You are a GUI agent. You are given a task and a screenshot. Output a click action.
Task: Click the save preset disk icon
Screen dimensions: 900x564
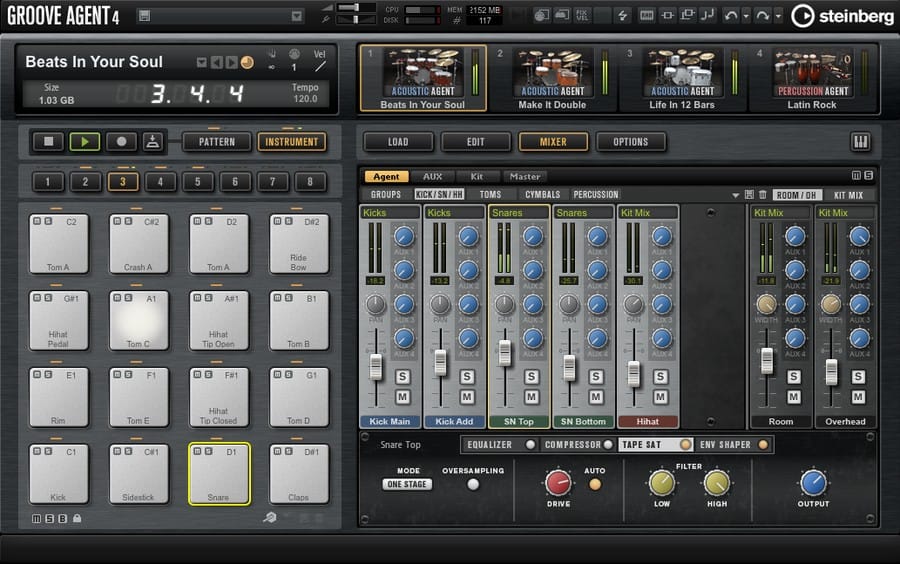click(145, 16)
